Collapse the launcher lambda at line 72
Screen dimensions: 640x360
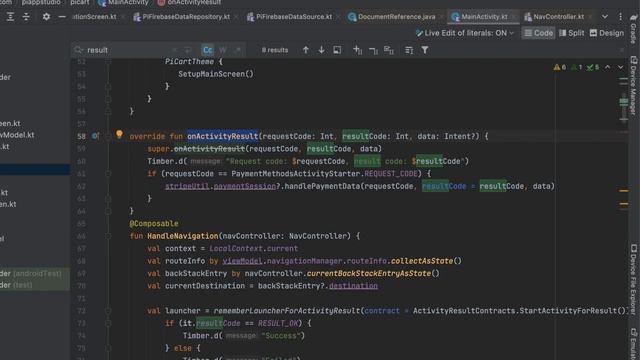point(108,311)
